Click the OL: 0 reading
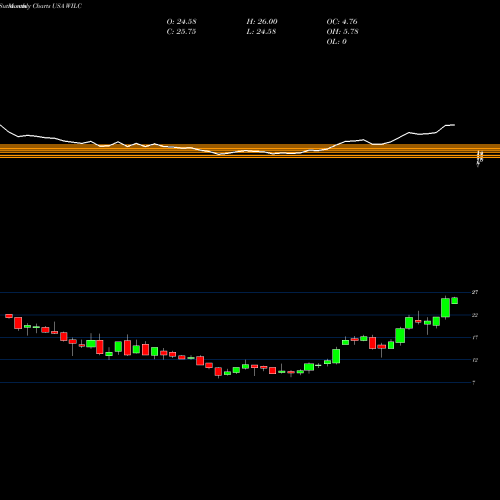500x500 pixels. coord(336,42)
